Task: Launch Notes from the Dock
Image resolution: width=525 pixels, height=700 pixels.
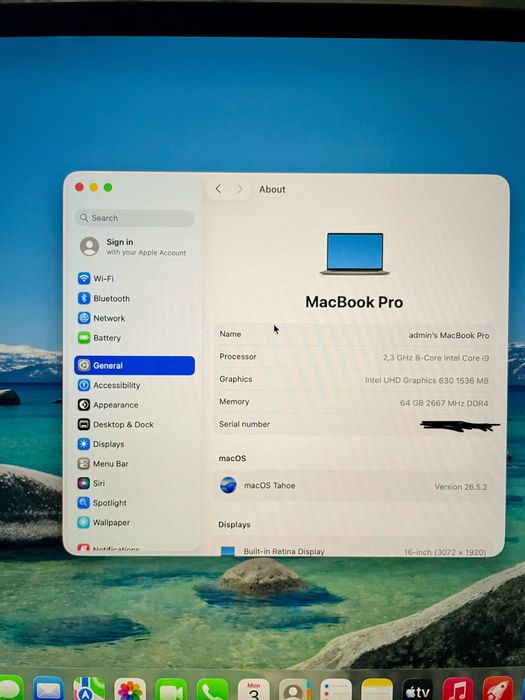Action: pos(377,689)
